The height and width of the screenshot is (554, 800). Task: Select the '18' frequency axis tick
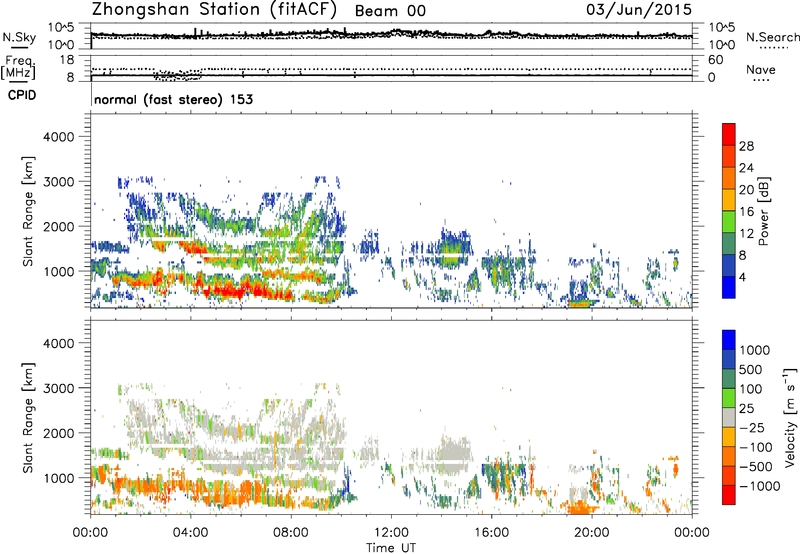point(67,60)
